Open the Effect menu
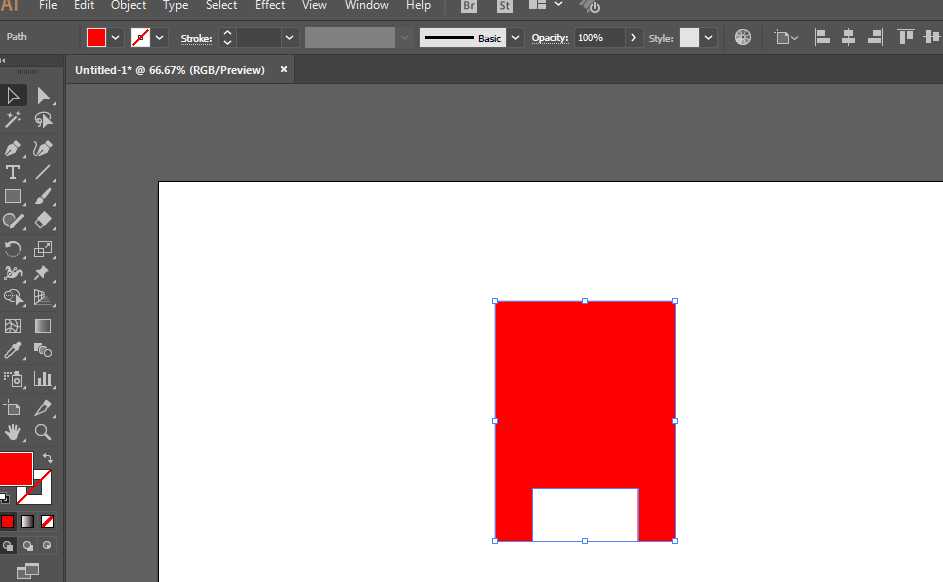Screen dimensions: 943x582 click(270, 6)
